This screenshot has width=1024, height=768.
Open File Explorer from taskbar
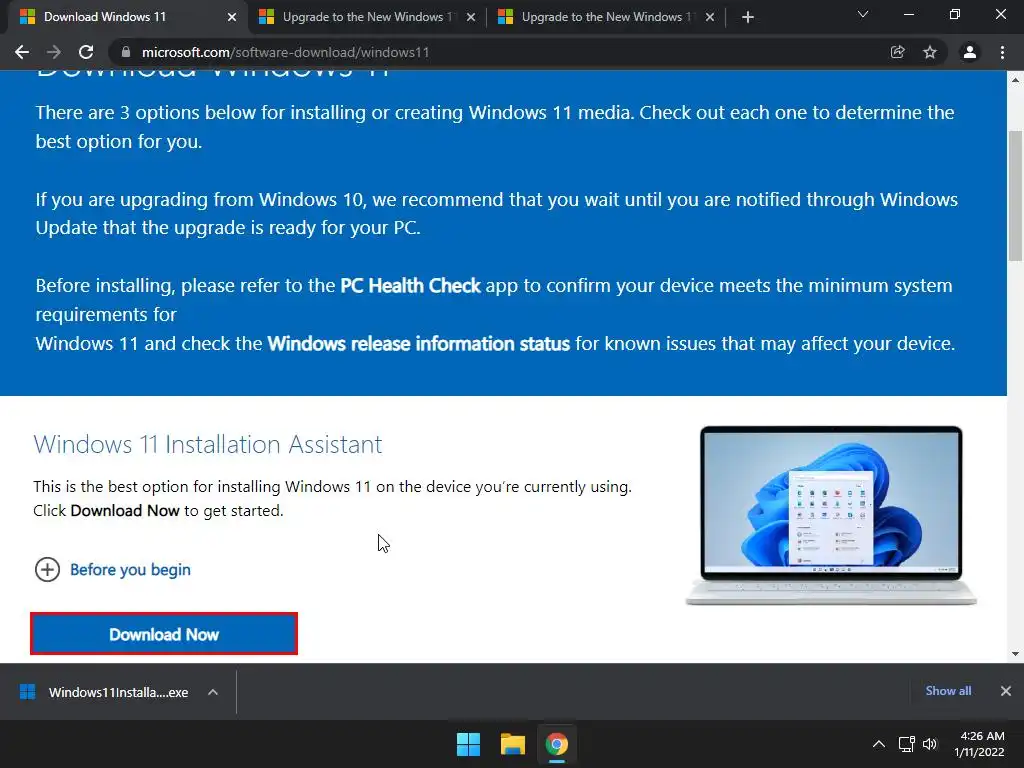513,744
